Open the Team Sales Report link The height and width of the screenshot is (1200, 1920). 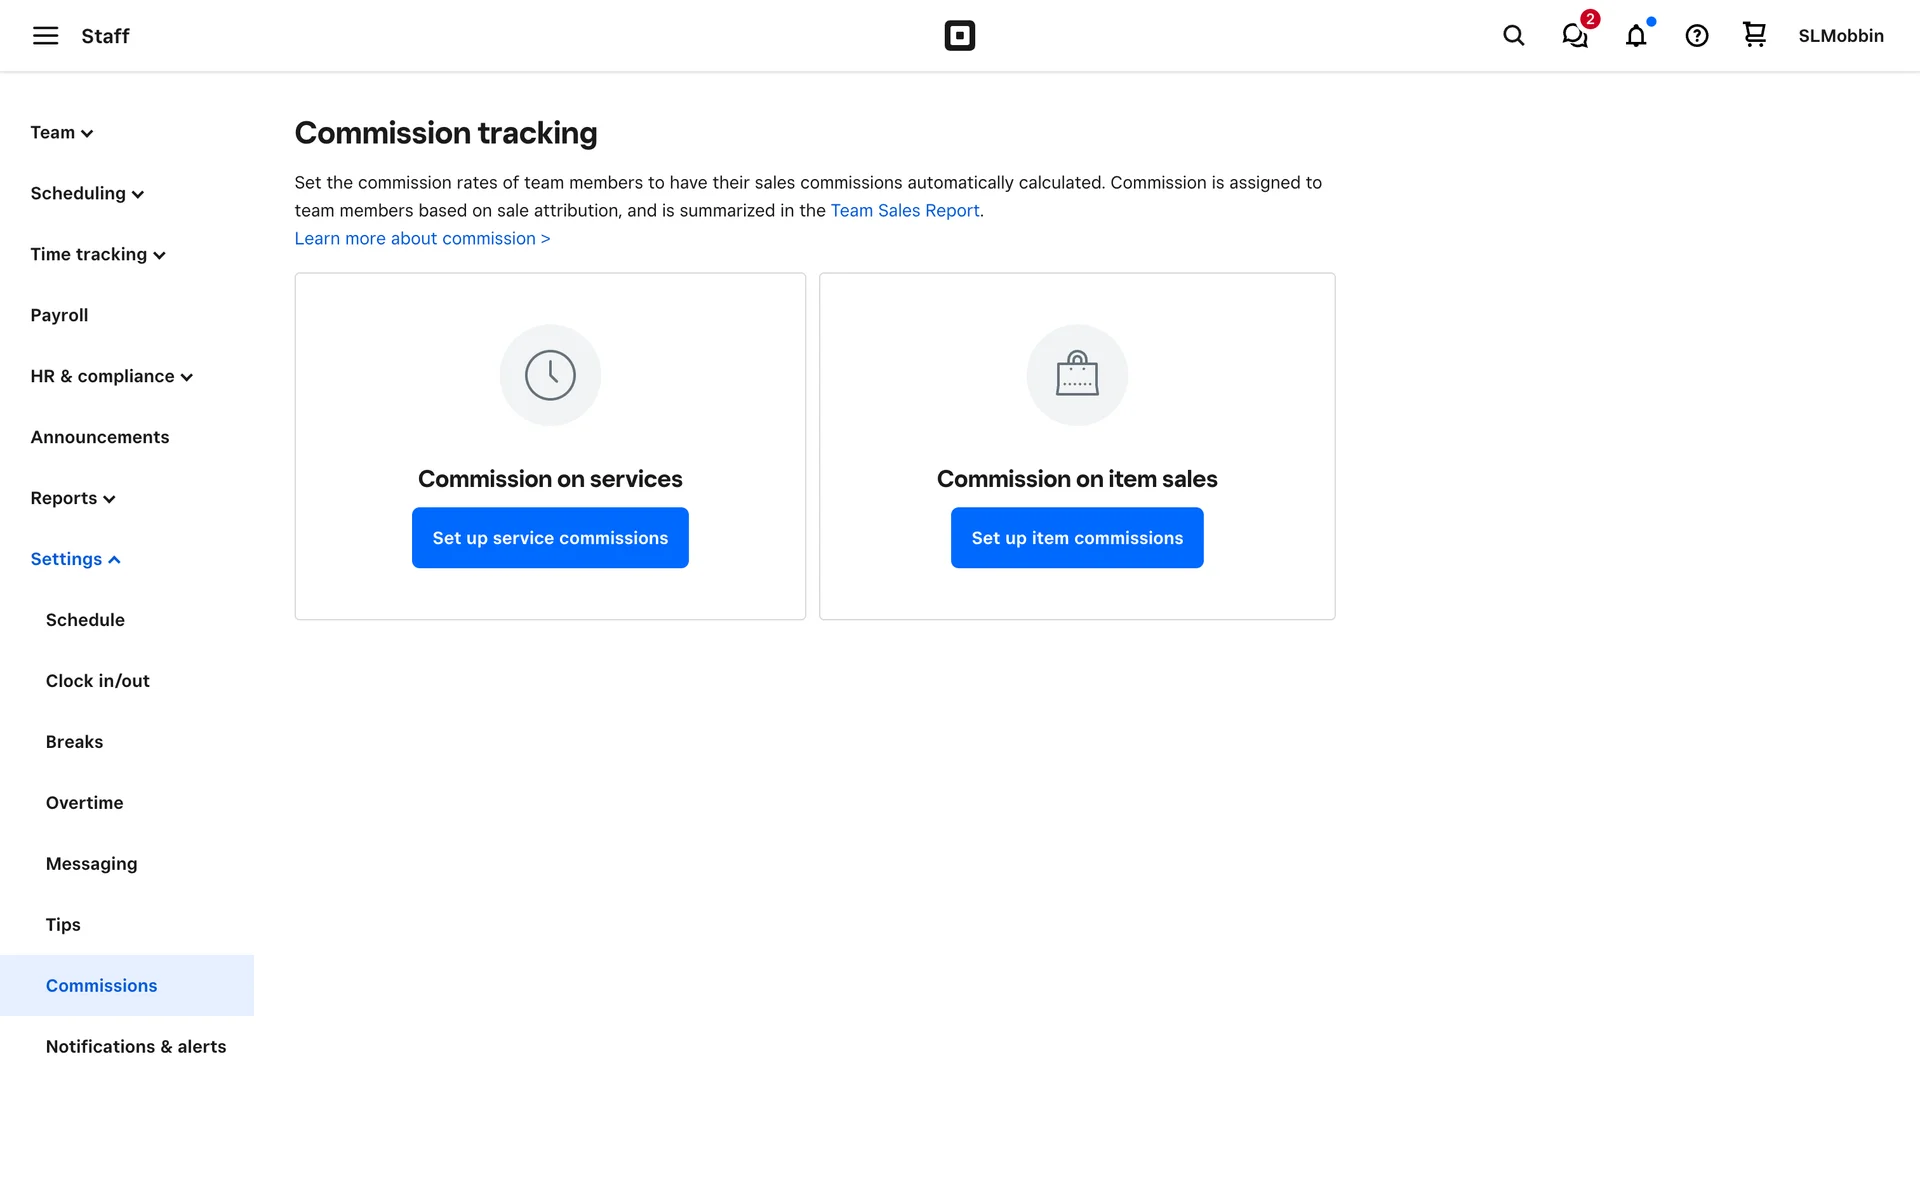(904, 211)
